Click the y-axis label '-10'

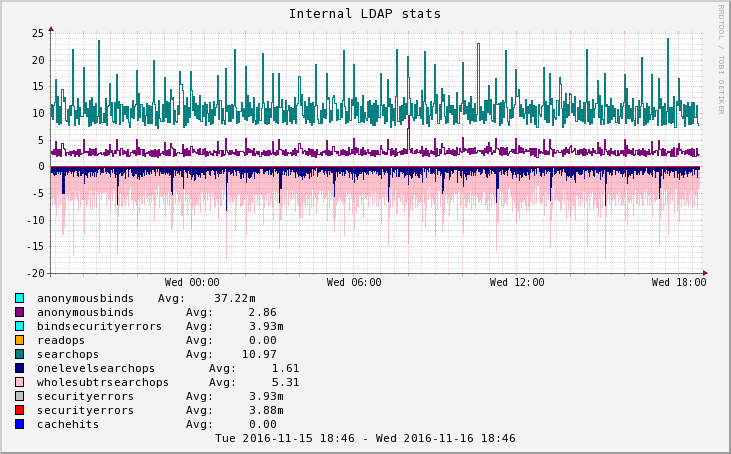35,220
